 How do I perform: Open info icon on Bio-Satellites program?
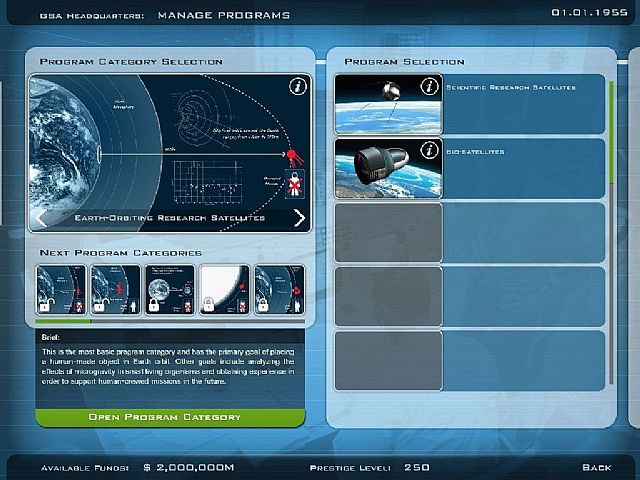429,151
